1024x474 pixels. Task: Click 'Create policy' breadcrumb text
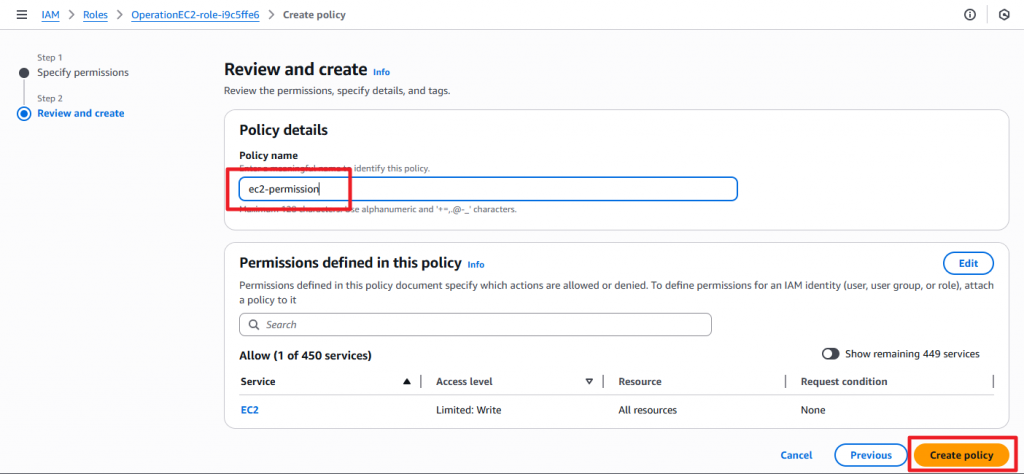[x=314, y=14]
